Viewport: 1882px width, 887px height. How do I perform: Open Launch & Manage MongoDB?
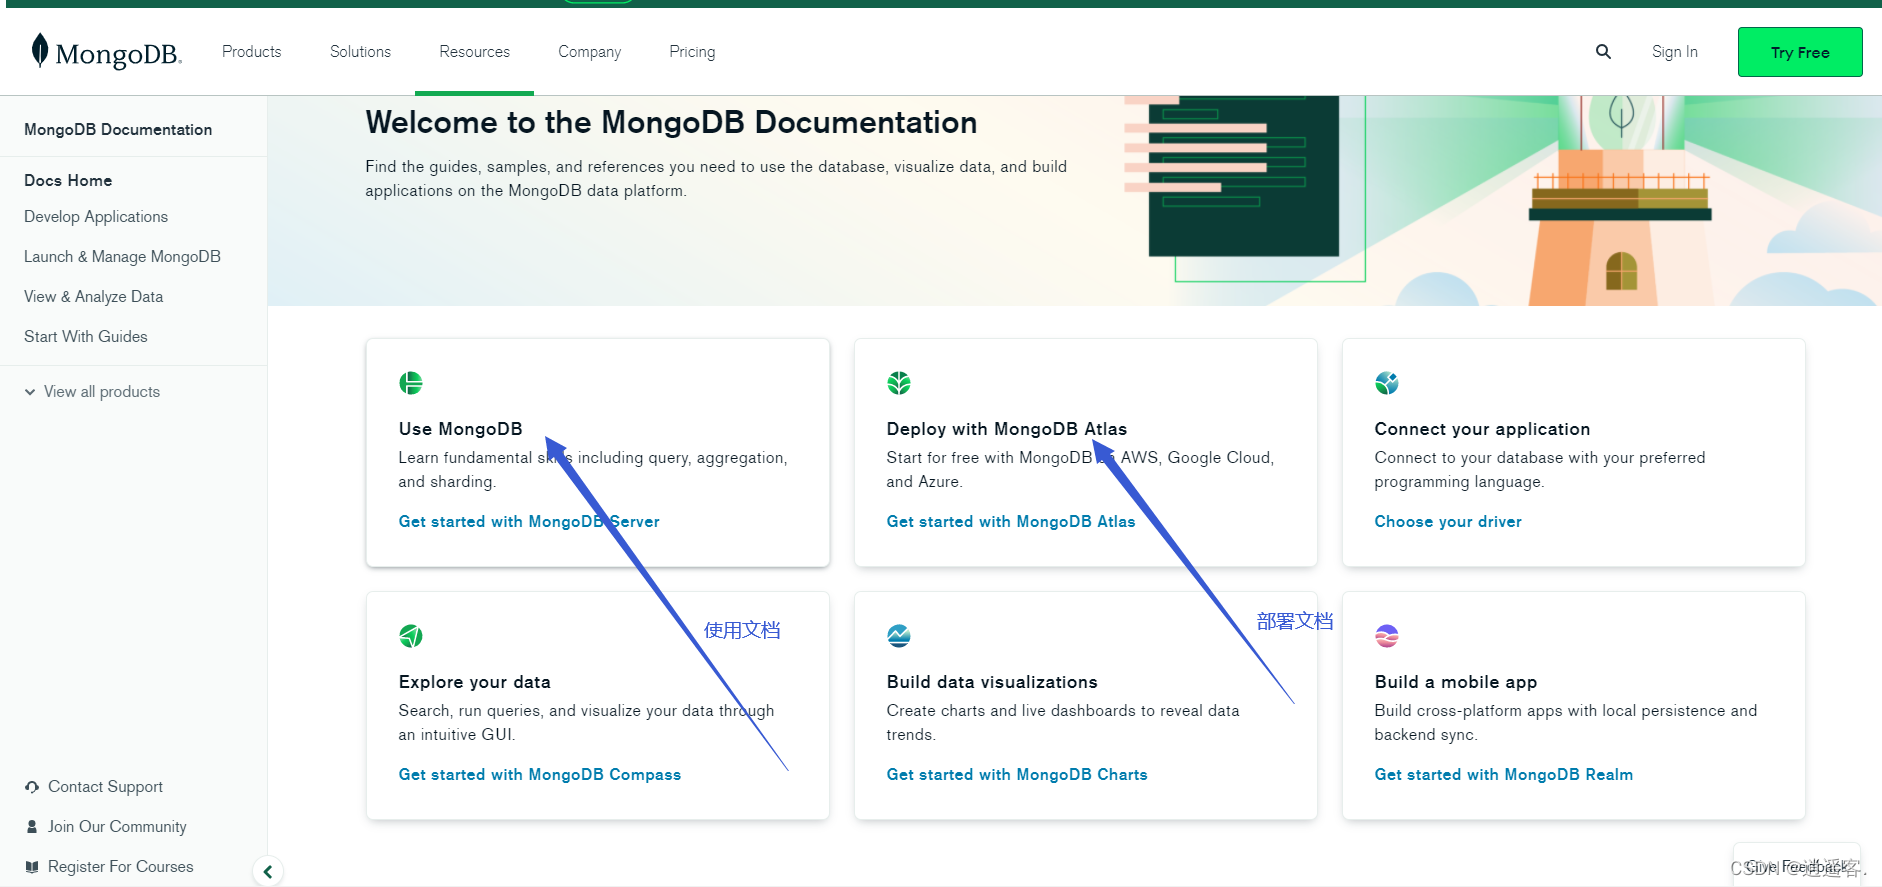122,257
